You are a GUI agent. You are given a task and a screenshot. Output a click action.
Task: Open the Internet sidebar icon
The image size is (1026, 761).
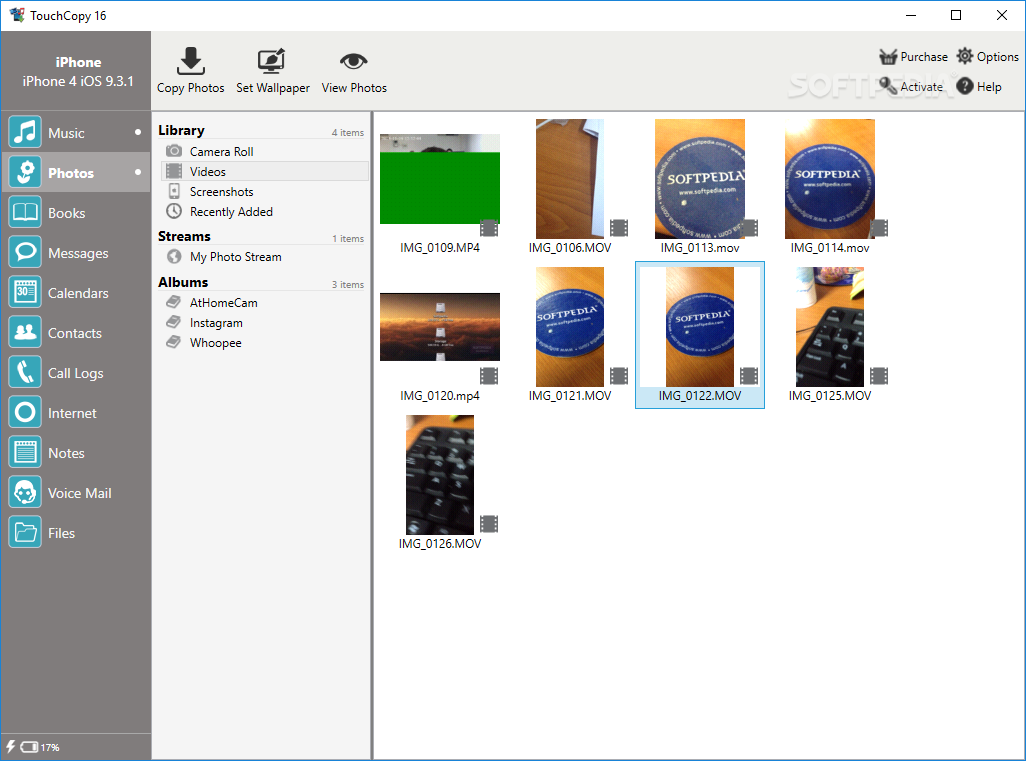pyautogui.click(x=25, y=412)
